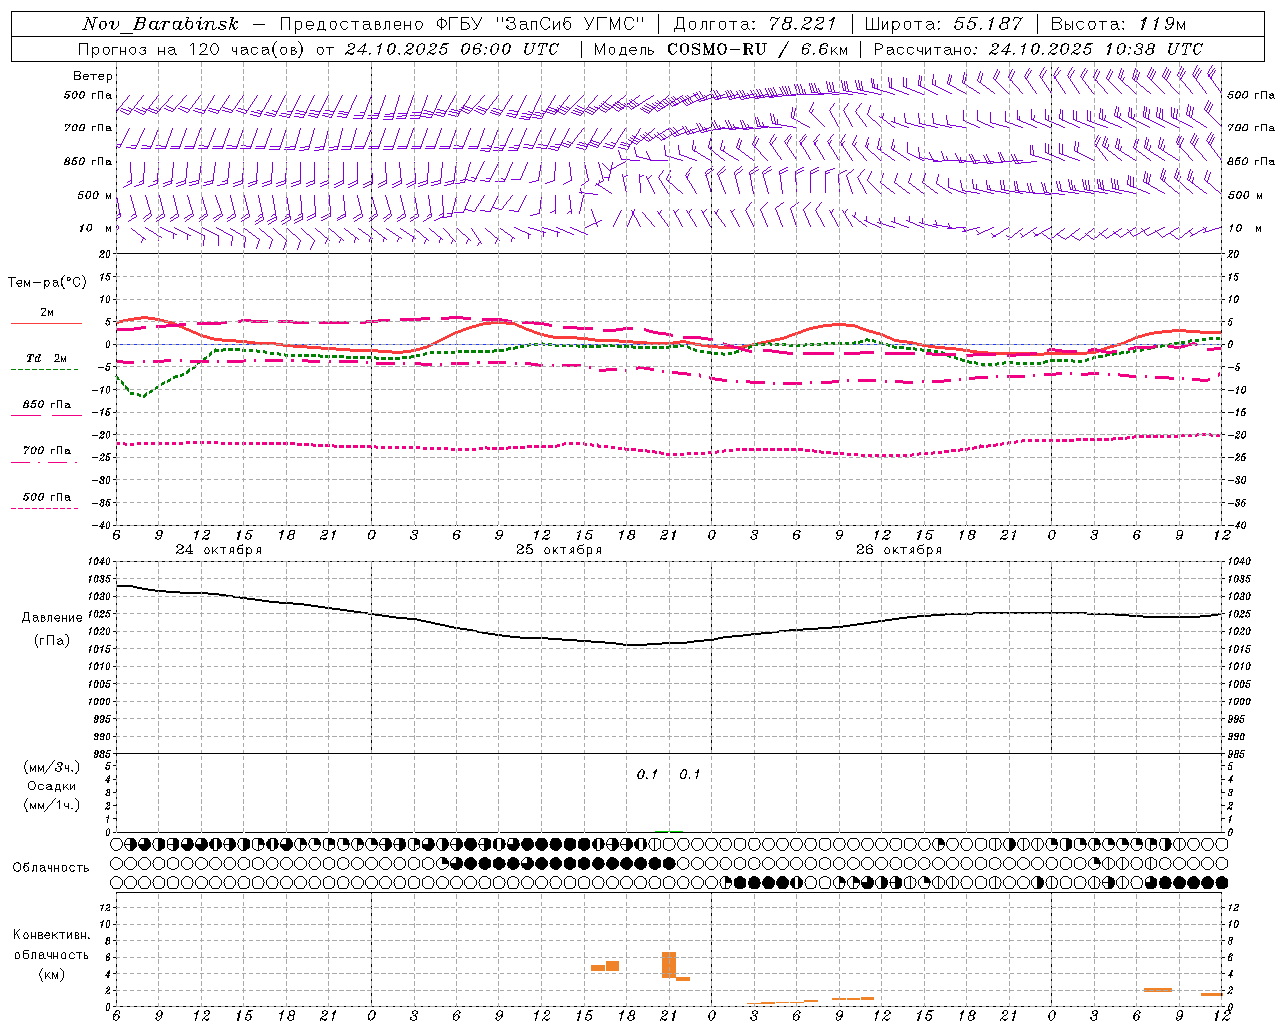Click the (гПа) unit label under Давление

pos(51,640)
